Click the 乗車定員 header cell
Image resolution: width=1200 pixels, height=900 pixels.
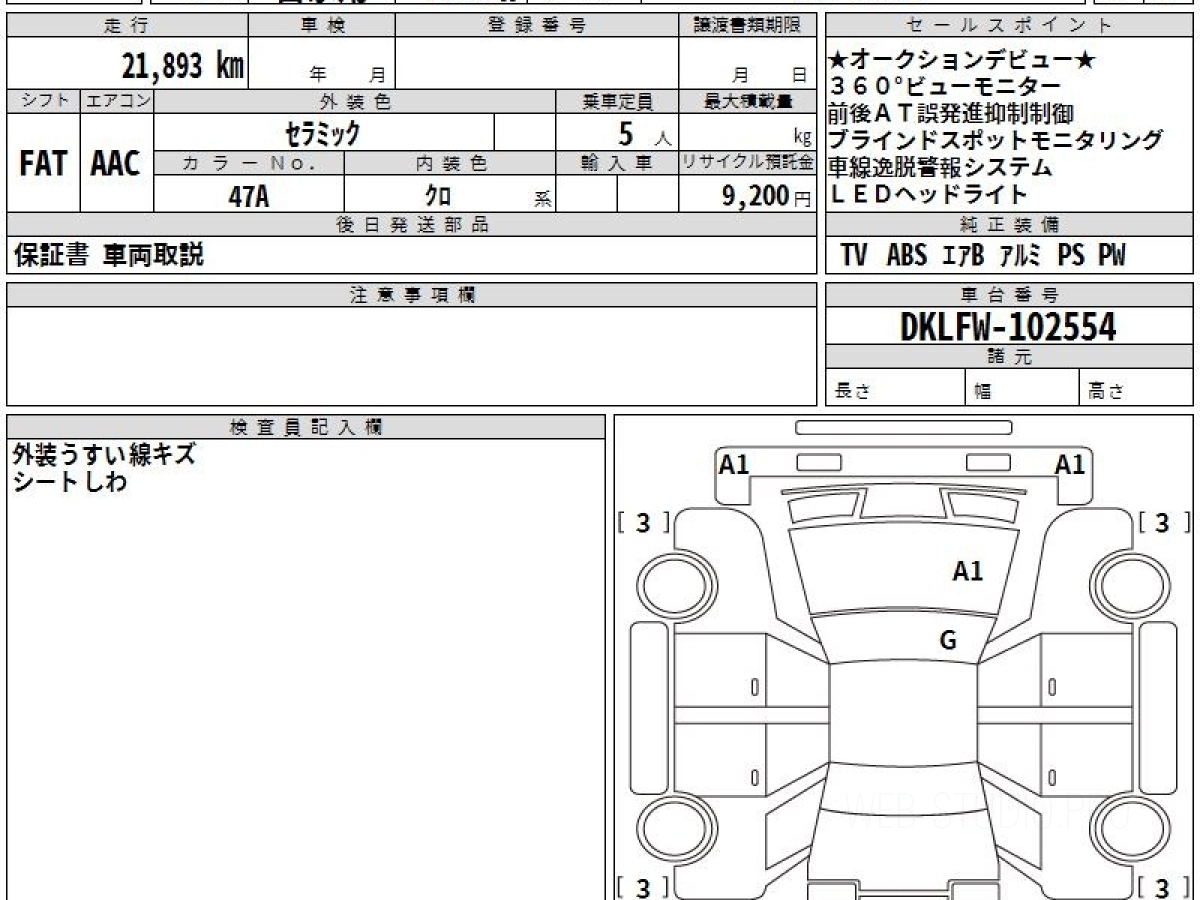point(617,101)
